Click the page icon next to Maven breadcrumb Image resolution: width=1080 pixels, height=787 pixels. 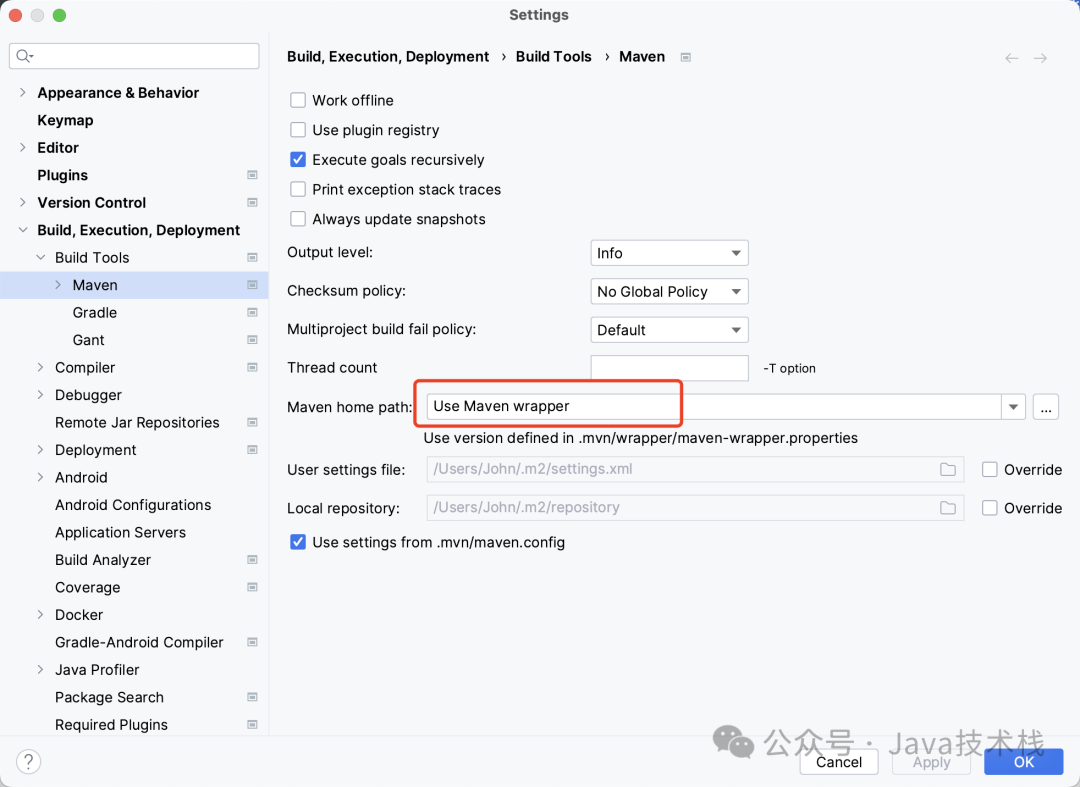tap(685, 57)
